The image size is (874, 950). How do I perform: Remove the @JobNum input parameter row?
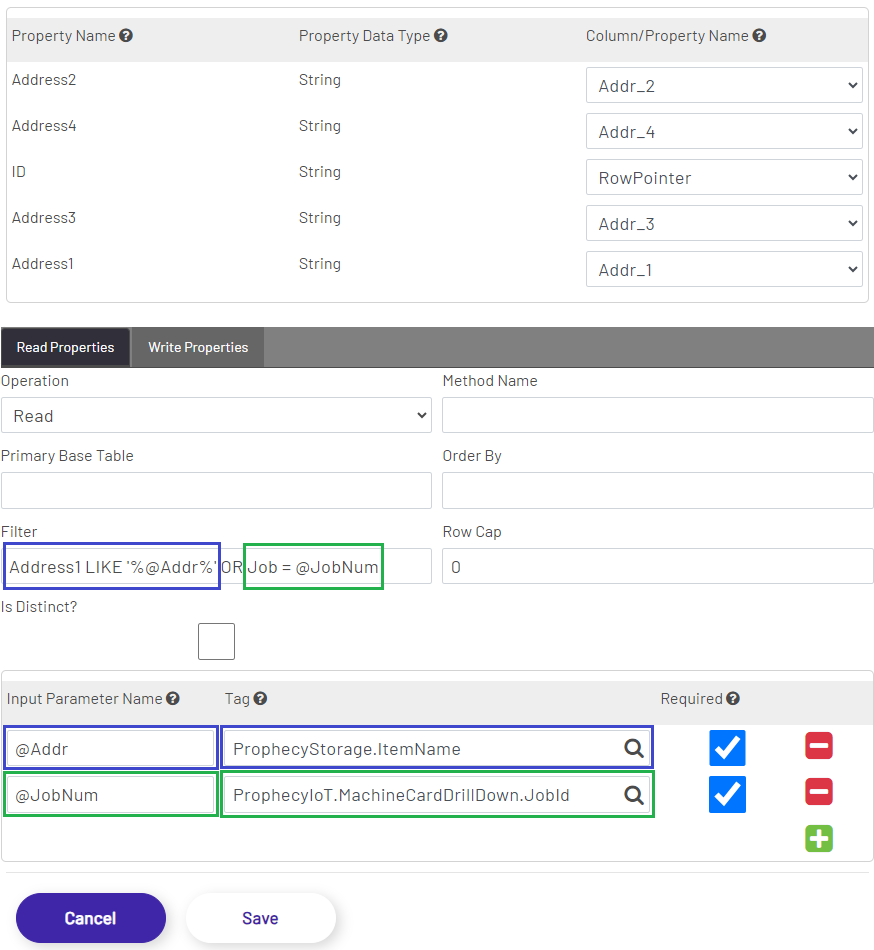[x=818, y=792]
